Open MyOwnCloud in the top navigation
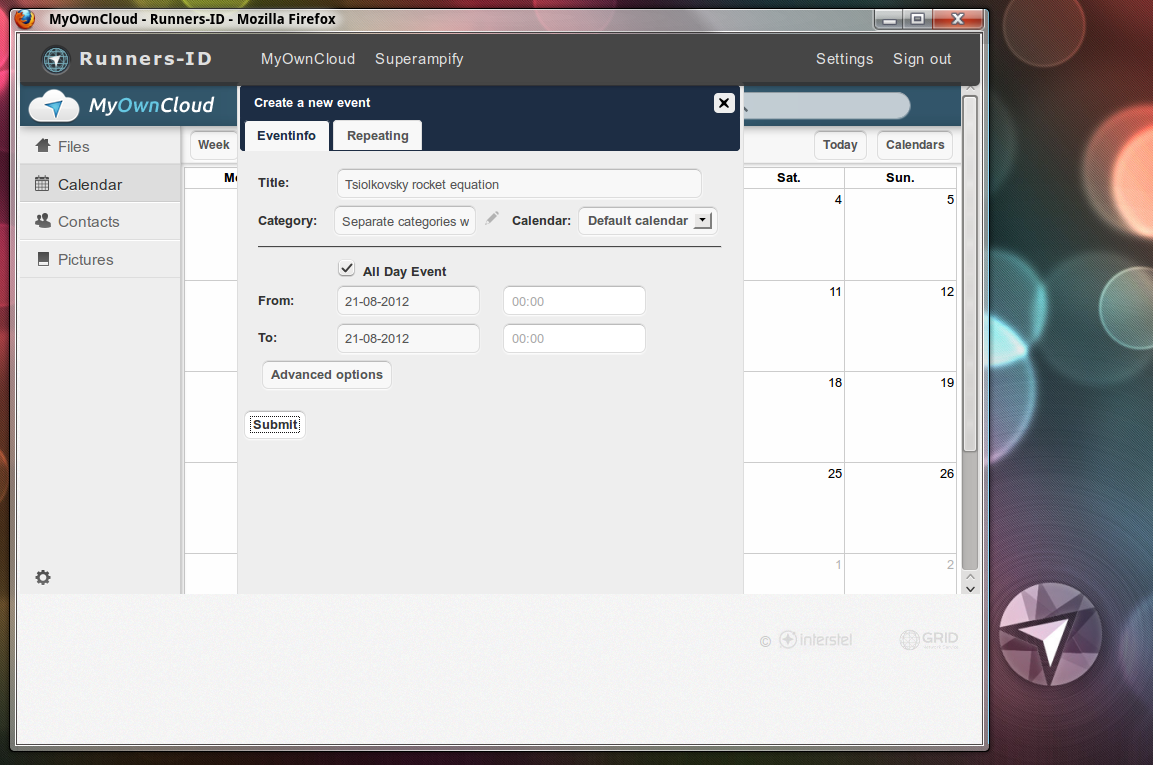The height and width of the screenshot is (765, 1153). (x=307, y=59)
